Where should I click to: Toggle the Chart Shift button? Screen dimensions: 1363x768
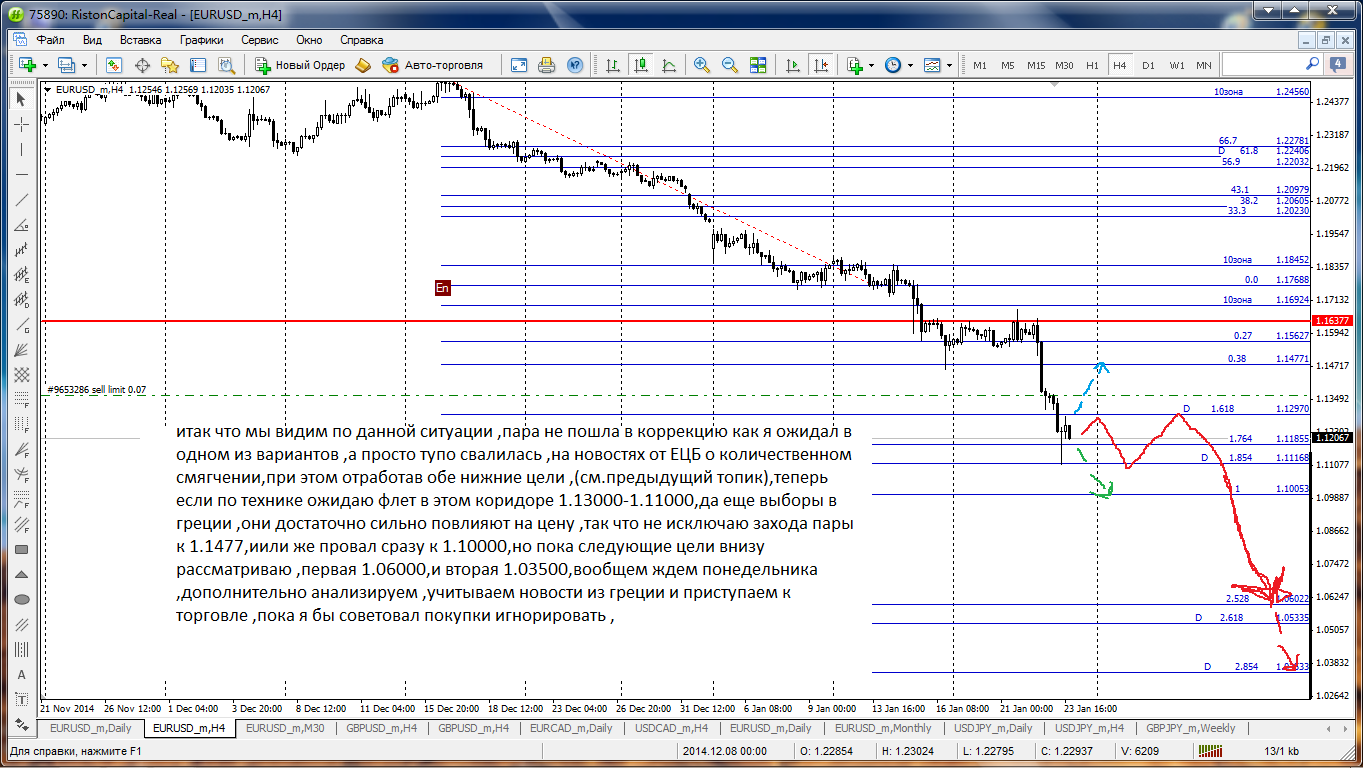[820, 65]
